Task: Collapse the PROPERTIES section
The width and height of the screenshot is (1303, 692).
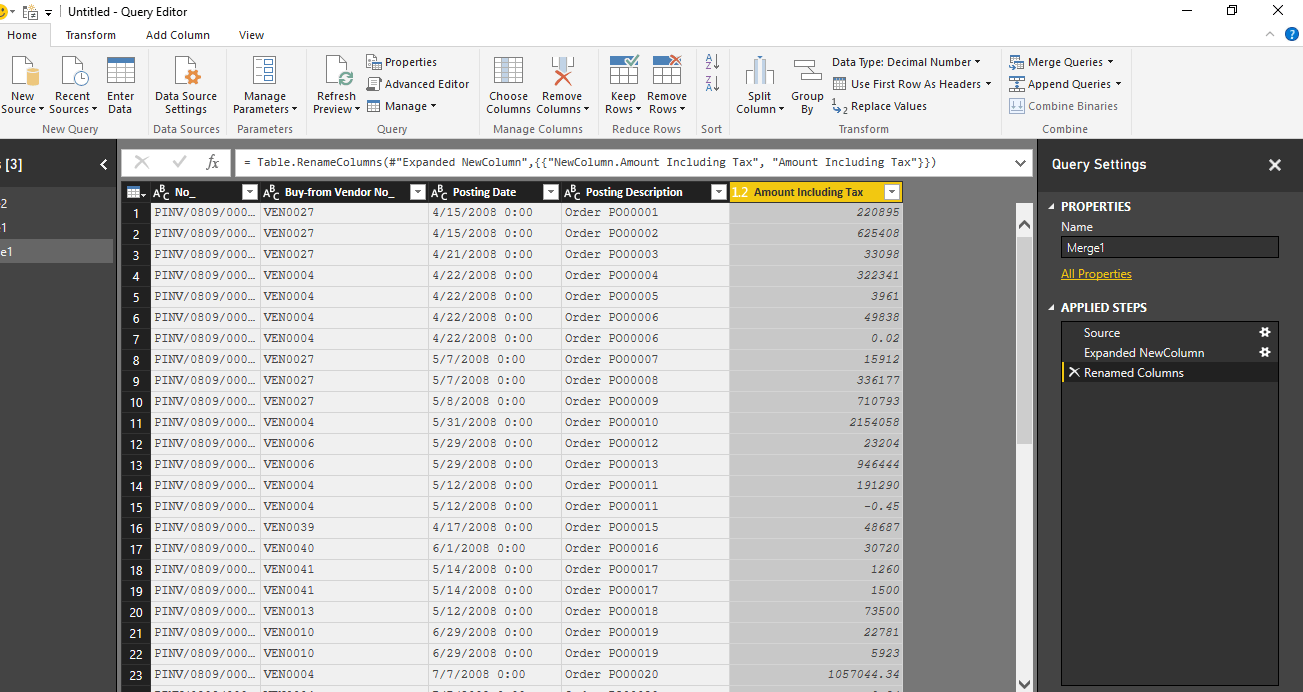Action: [x=1052, y=207]
